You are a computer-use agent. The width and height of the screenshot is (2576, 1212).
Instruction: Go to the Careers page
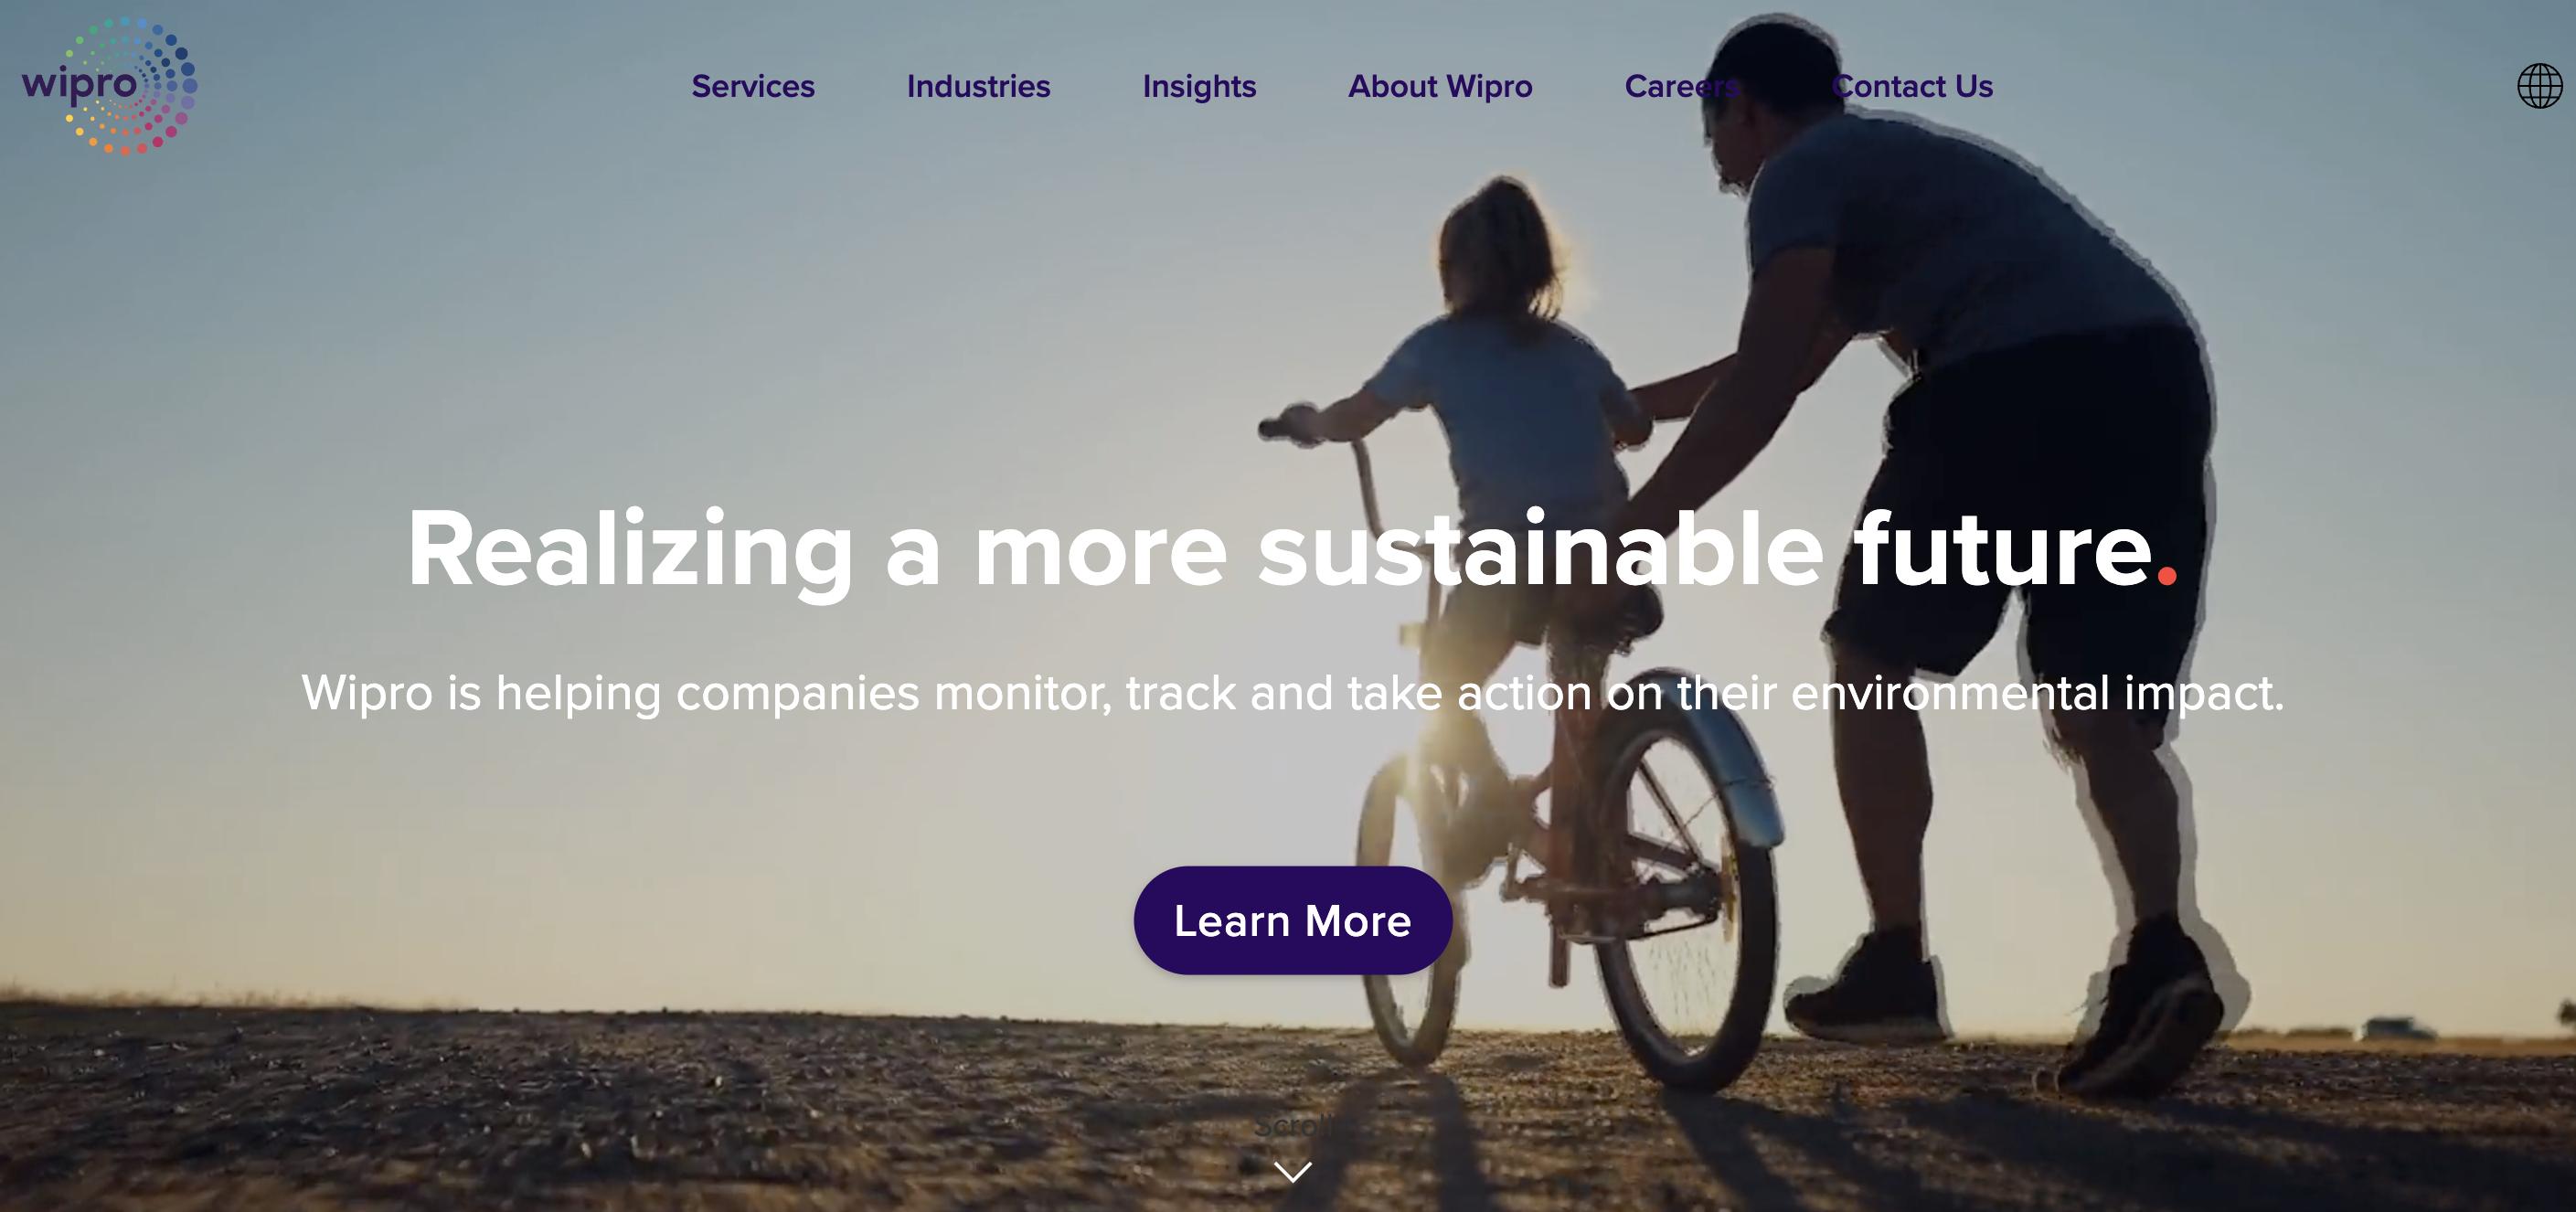(x=1681, y=87)
